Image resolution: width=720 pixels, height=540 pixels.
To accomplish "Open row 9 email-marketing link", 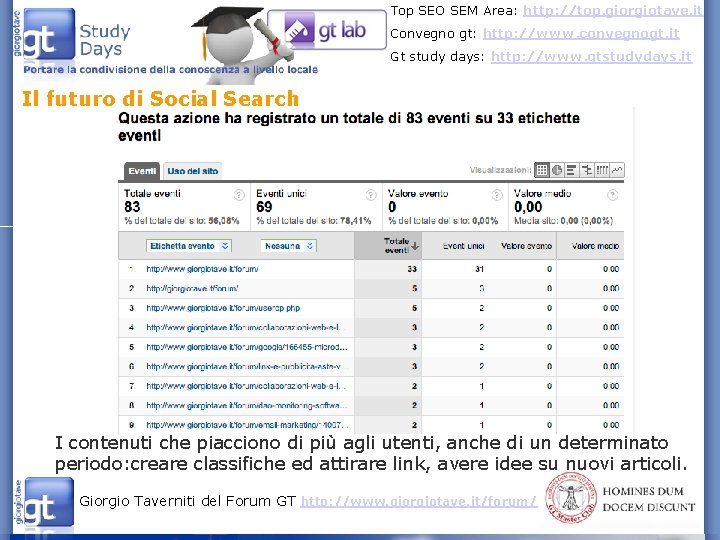I will (x=248, y=425).
